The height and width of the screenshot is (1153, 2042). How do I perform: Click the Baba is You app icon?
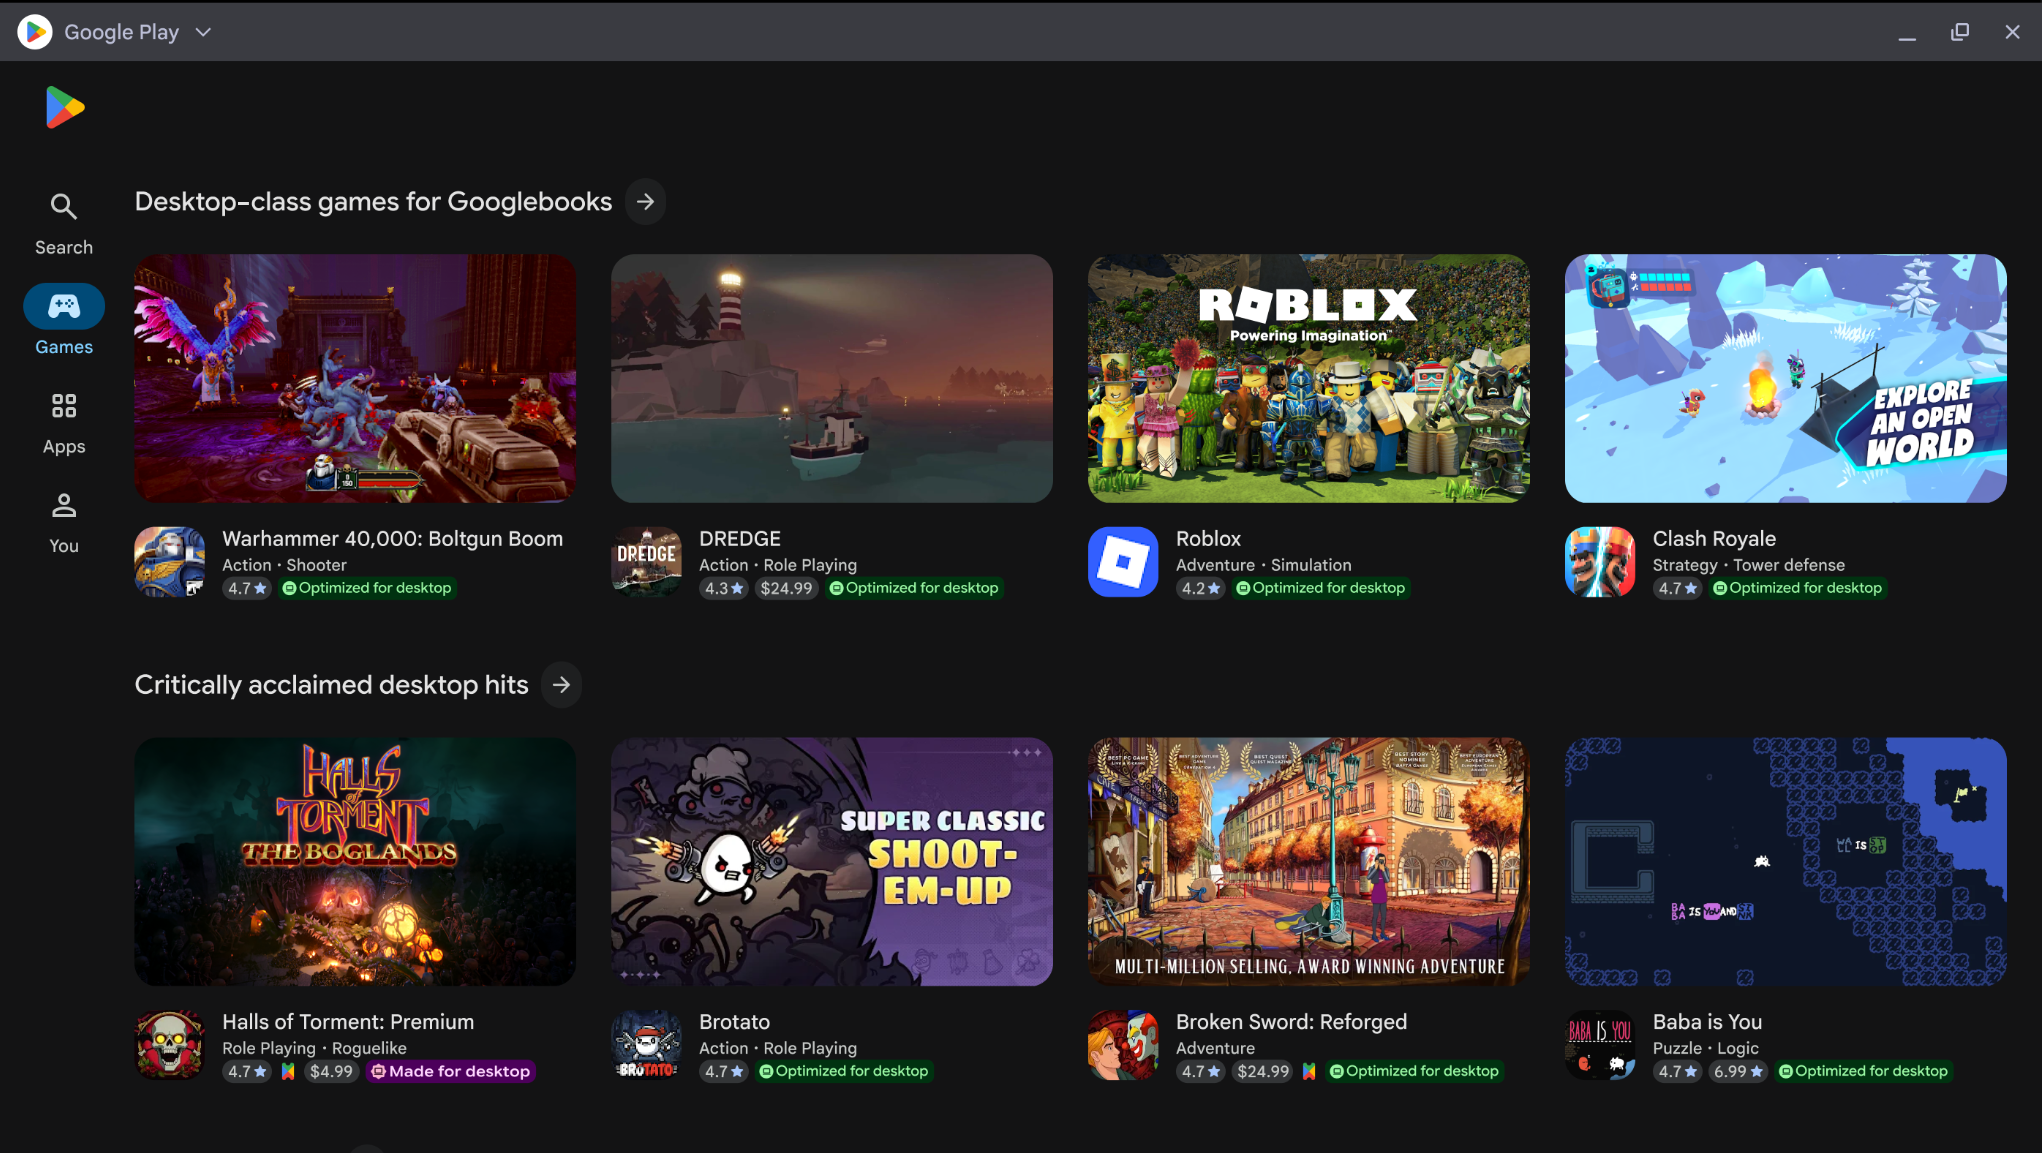click(1600, 1045)
